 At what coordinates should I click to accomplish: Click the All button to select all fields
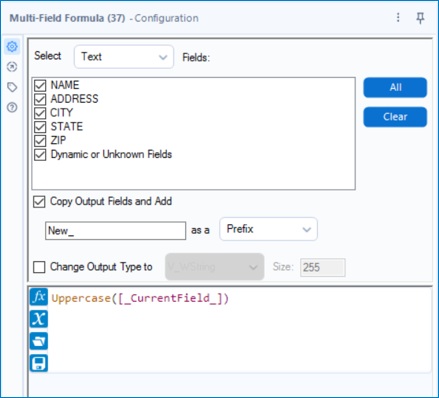395,87
